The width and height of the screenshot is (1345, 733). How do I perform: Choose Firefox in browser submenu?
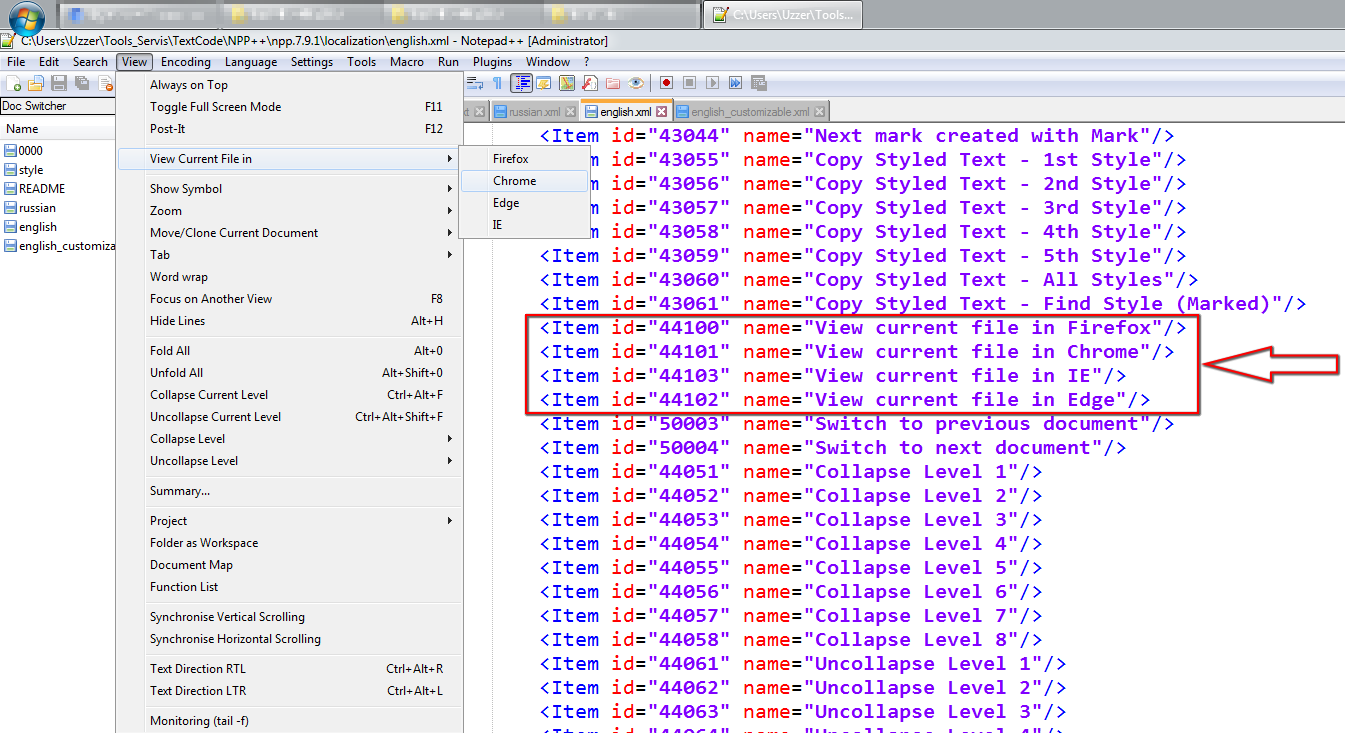tap(524, 159)
